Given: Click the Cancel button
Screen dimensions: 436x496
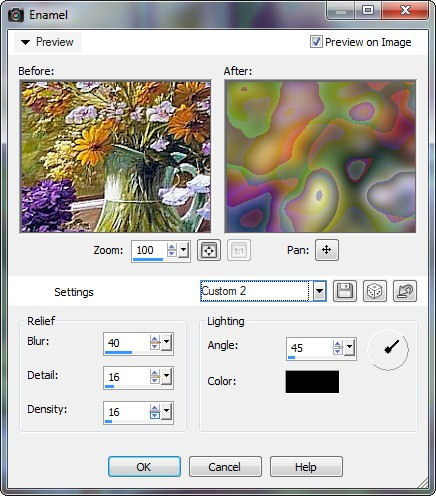Looking at the screenshot, I should point(225,467).
